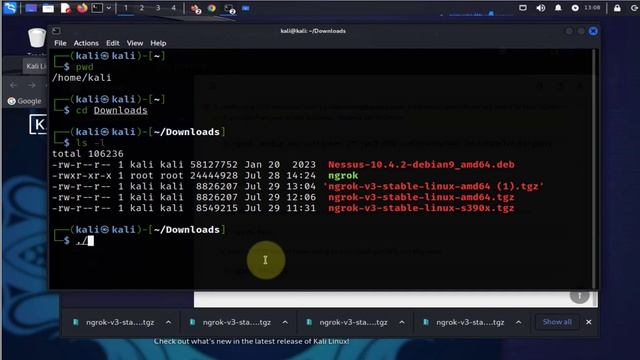The height and width of the screenshot is (360, 640).
Task: Click the Kali 'K' logo in browser
Action: point(38,124)
